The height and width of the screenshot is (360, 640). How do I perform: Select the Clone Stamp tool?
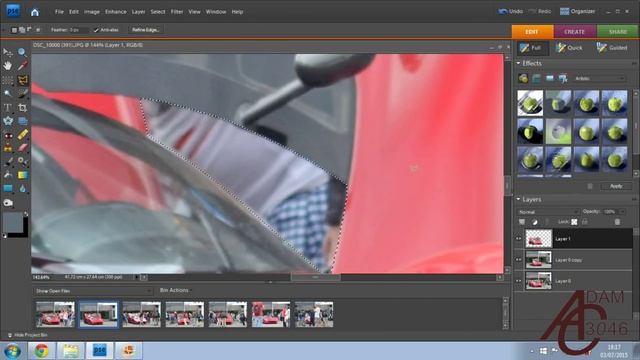pyautogui.click(x=8, y=148)
